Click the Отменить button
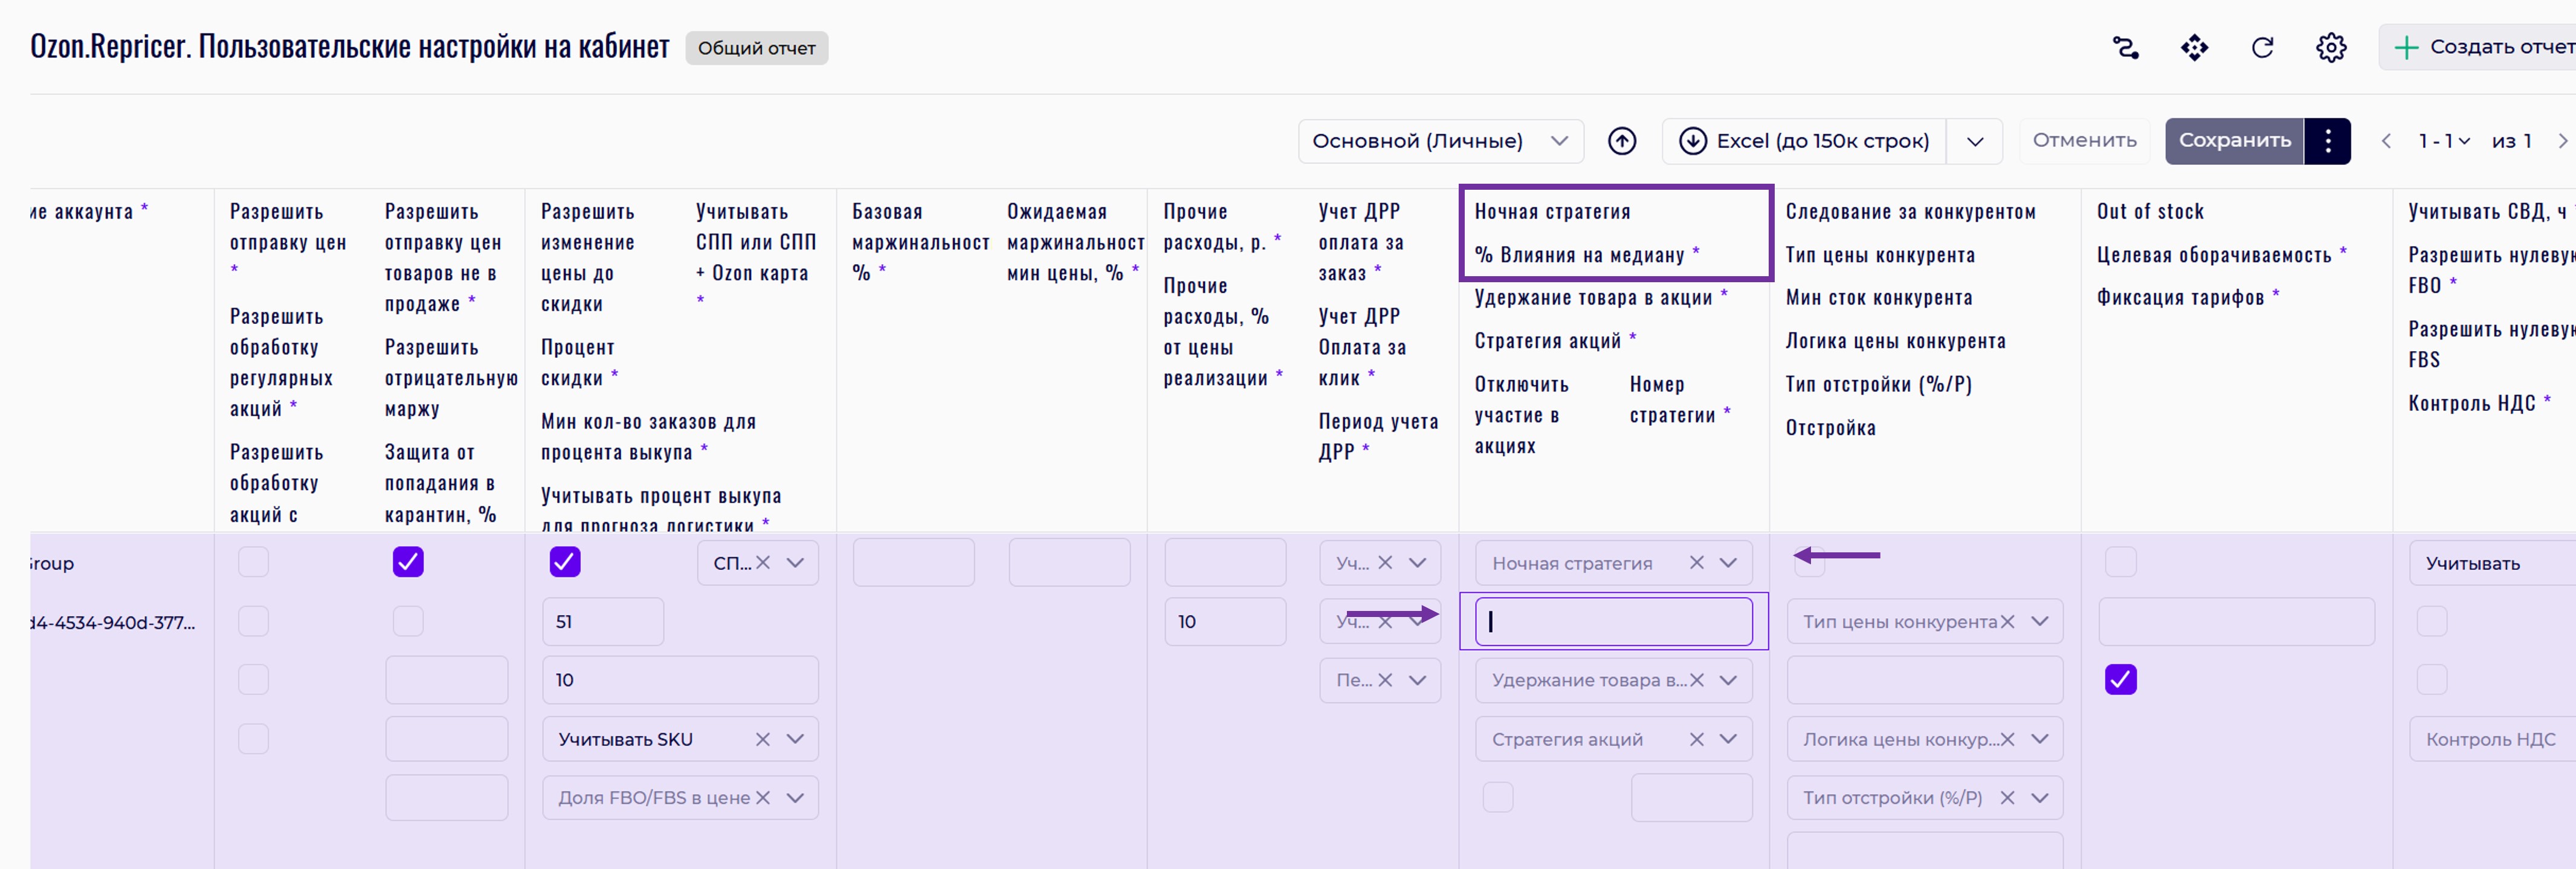Image resolution: width=2576 pixels, height=869 pixels. (2084, 141)
